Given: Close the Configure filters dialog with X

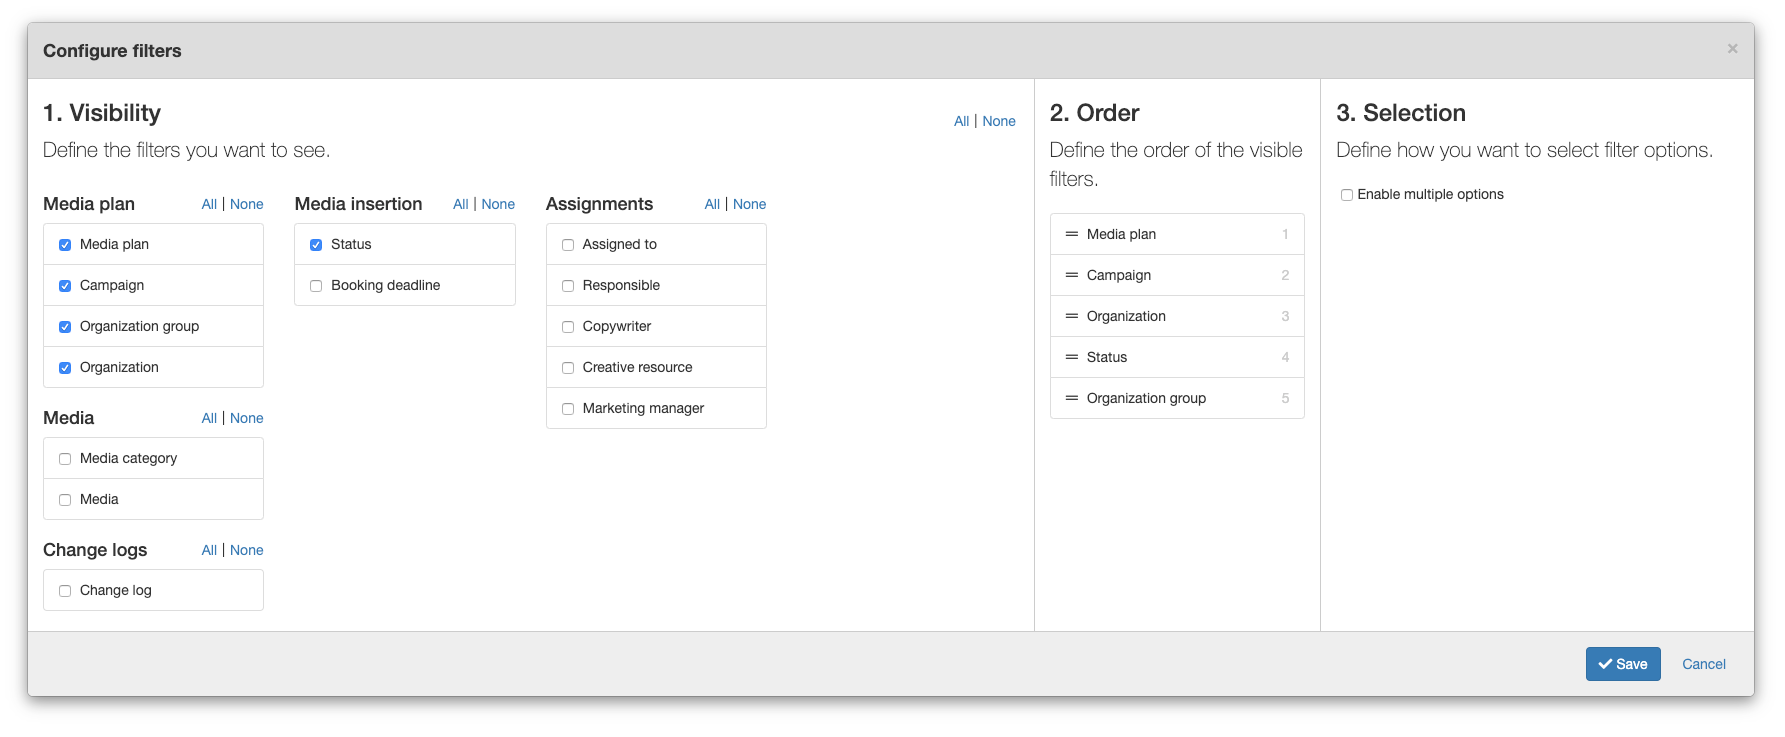Looking at the screenshot, I should pos(1732,49).
